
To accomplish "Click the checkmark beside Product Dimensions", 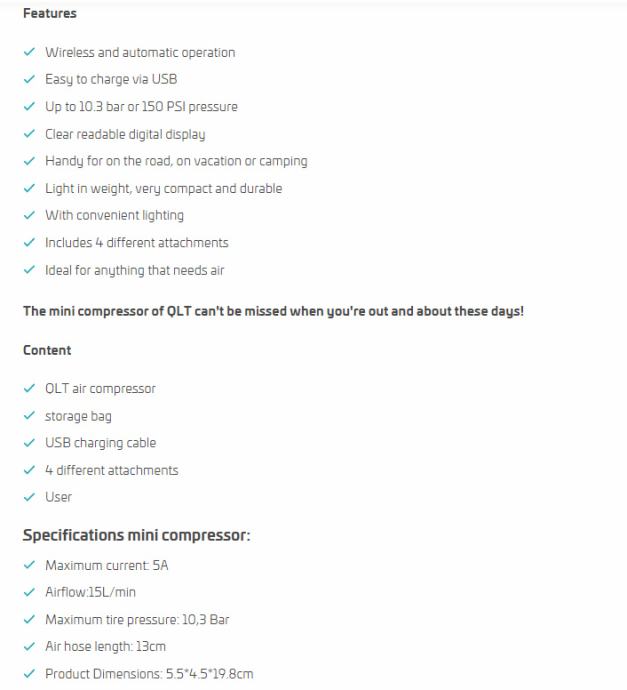I will [x=29, y=674].
